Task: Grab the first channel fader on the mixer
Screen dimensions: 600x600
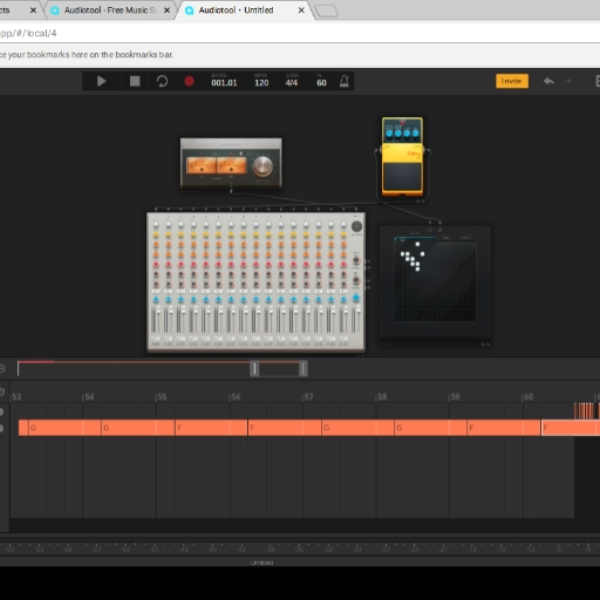Action: point(158,312)
